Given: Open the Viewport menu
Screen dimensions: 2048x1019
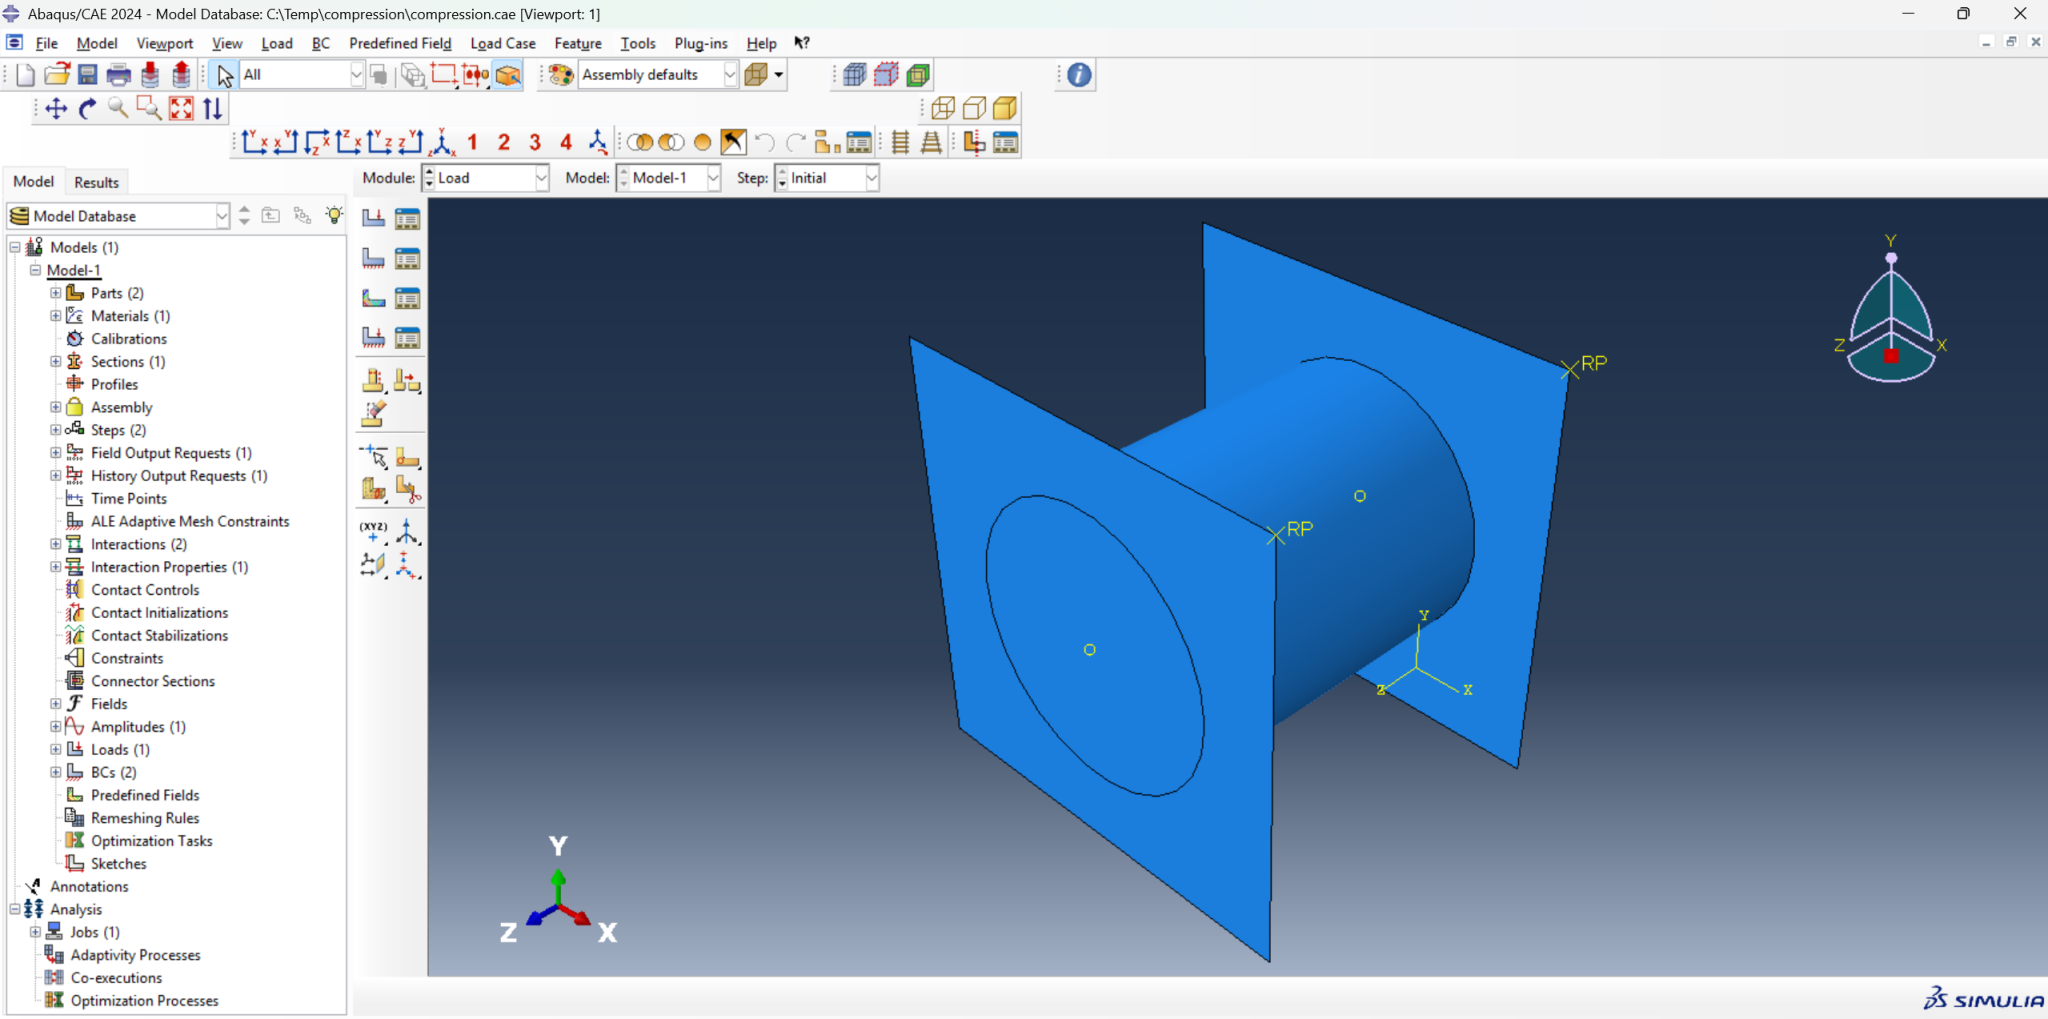Looking at the screenshot, I should 165,43.
